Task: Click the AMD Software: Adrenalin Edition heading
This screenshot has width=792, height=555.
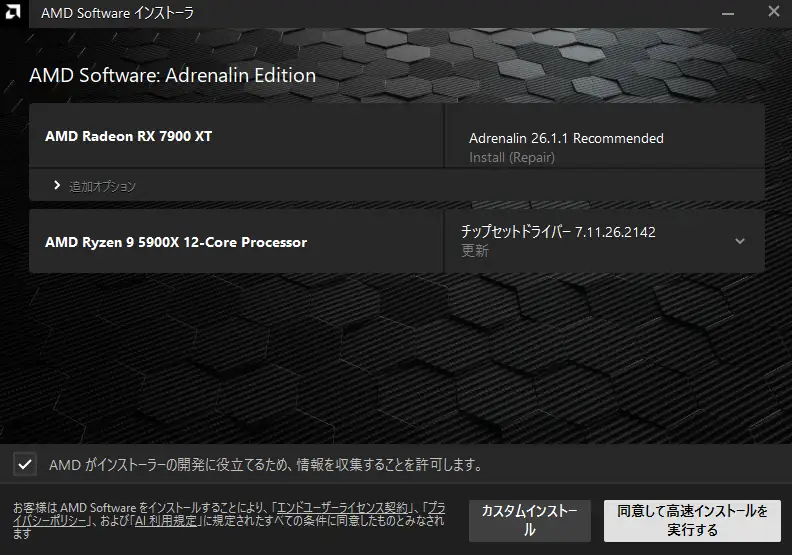Action: pyautogui.click(x=172, y=76)
